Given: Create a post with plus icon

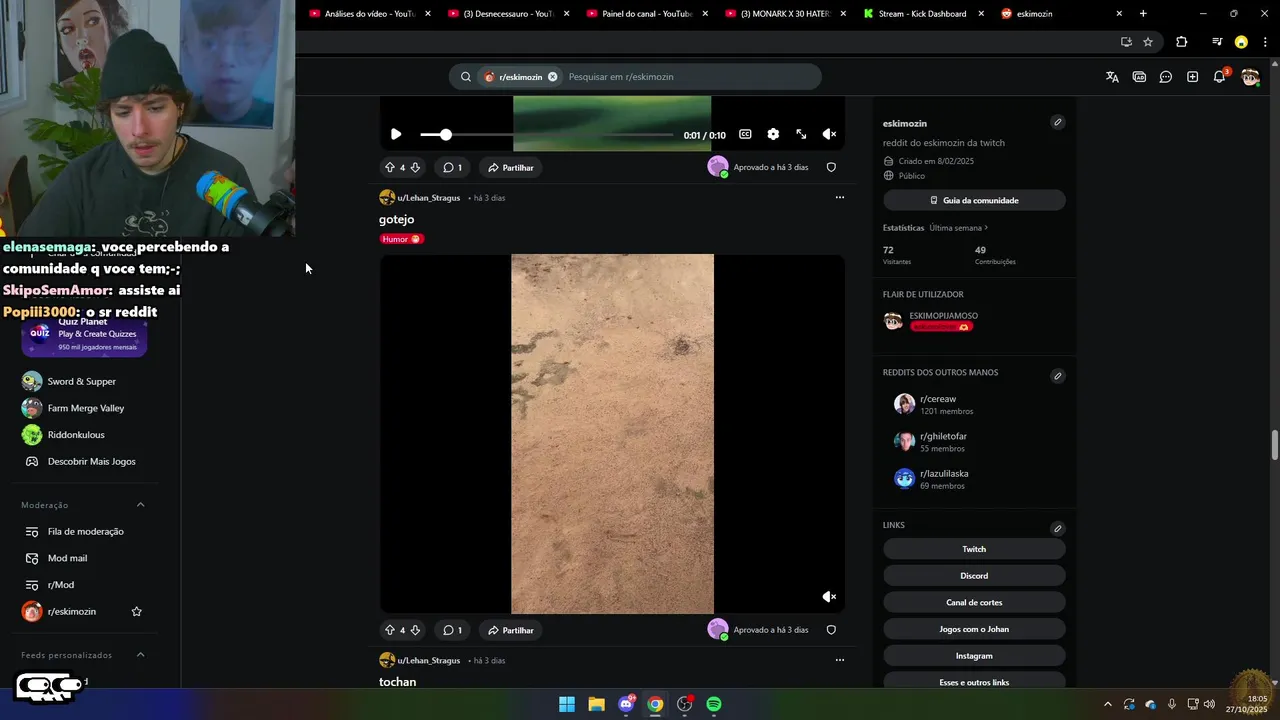Looking at the screenshot, I should 1192,77.
